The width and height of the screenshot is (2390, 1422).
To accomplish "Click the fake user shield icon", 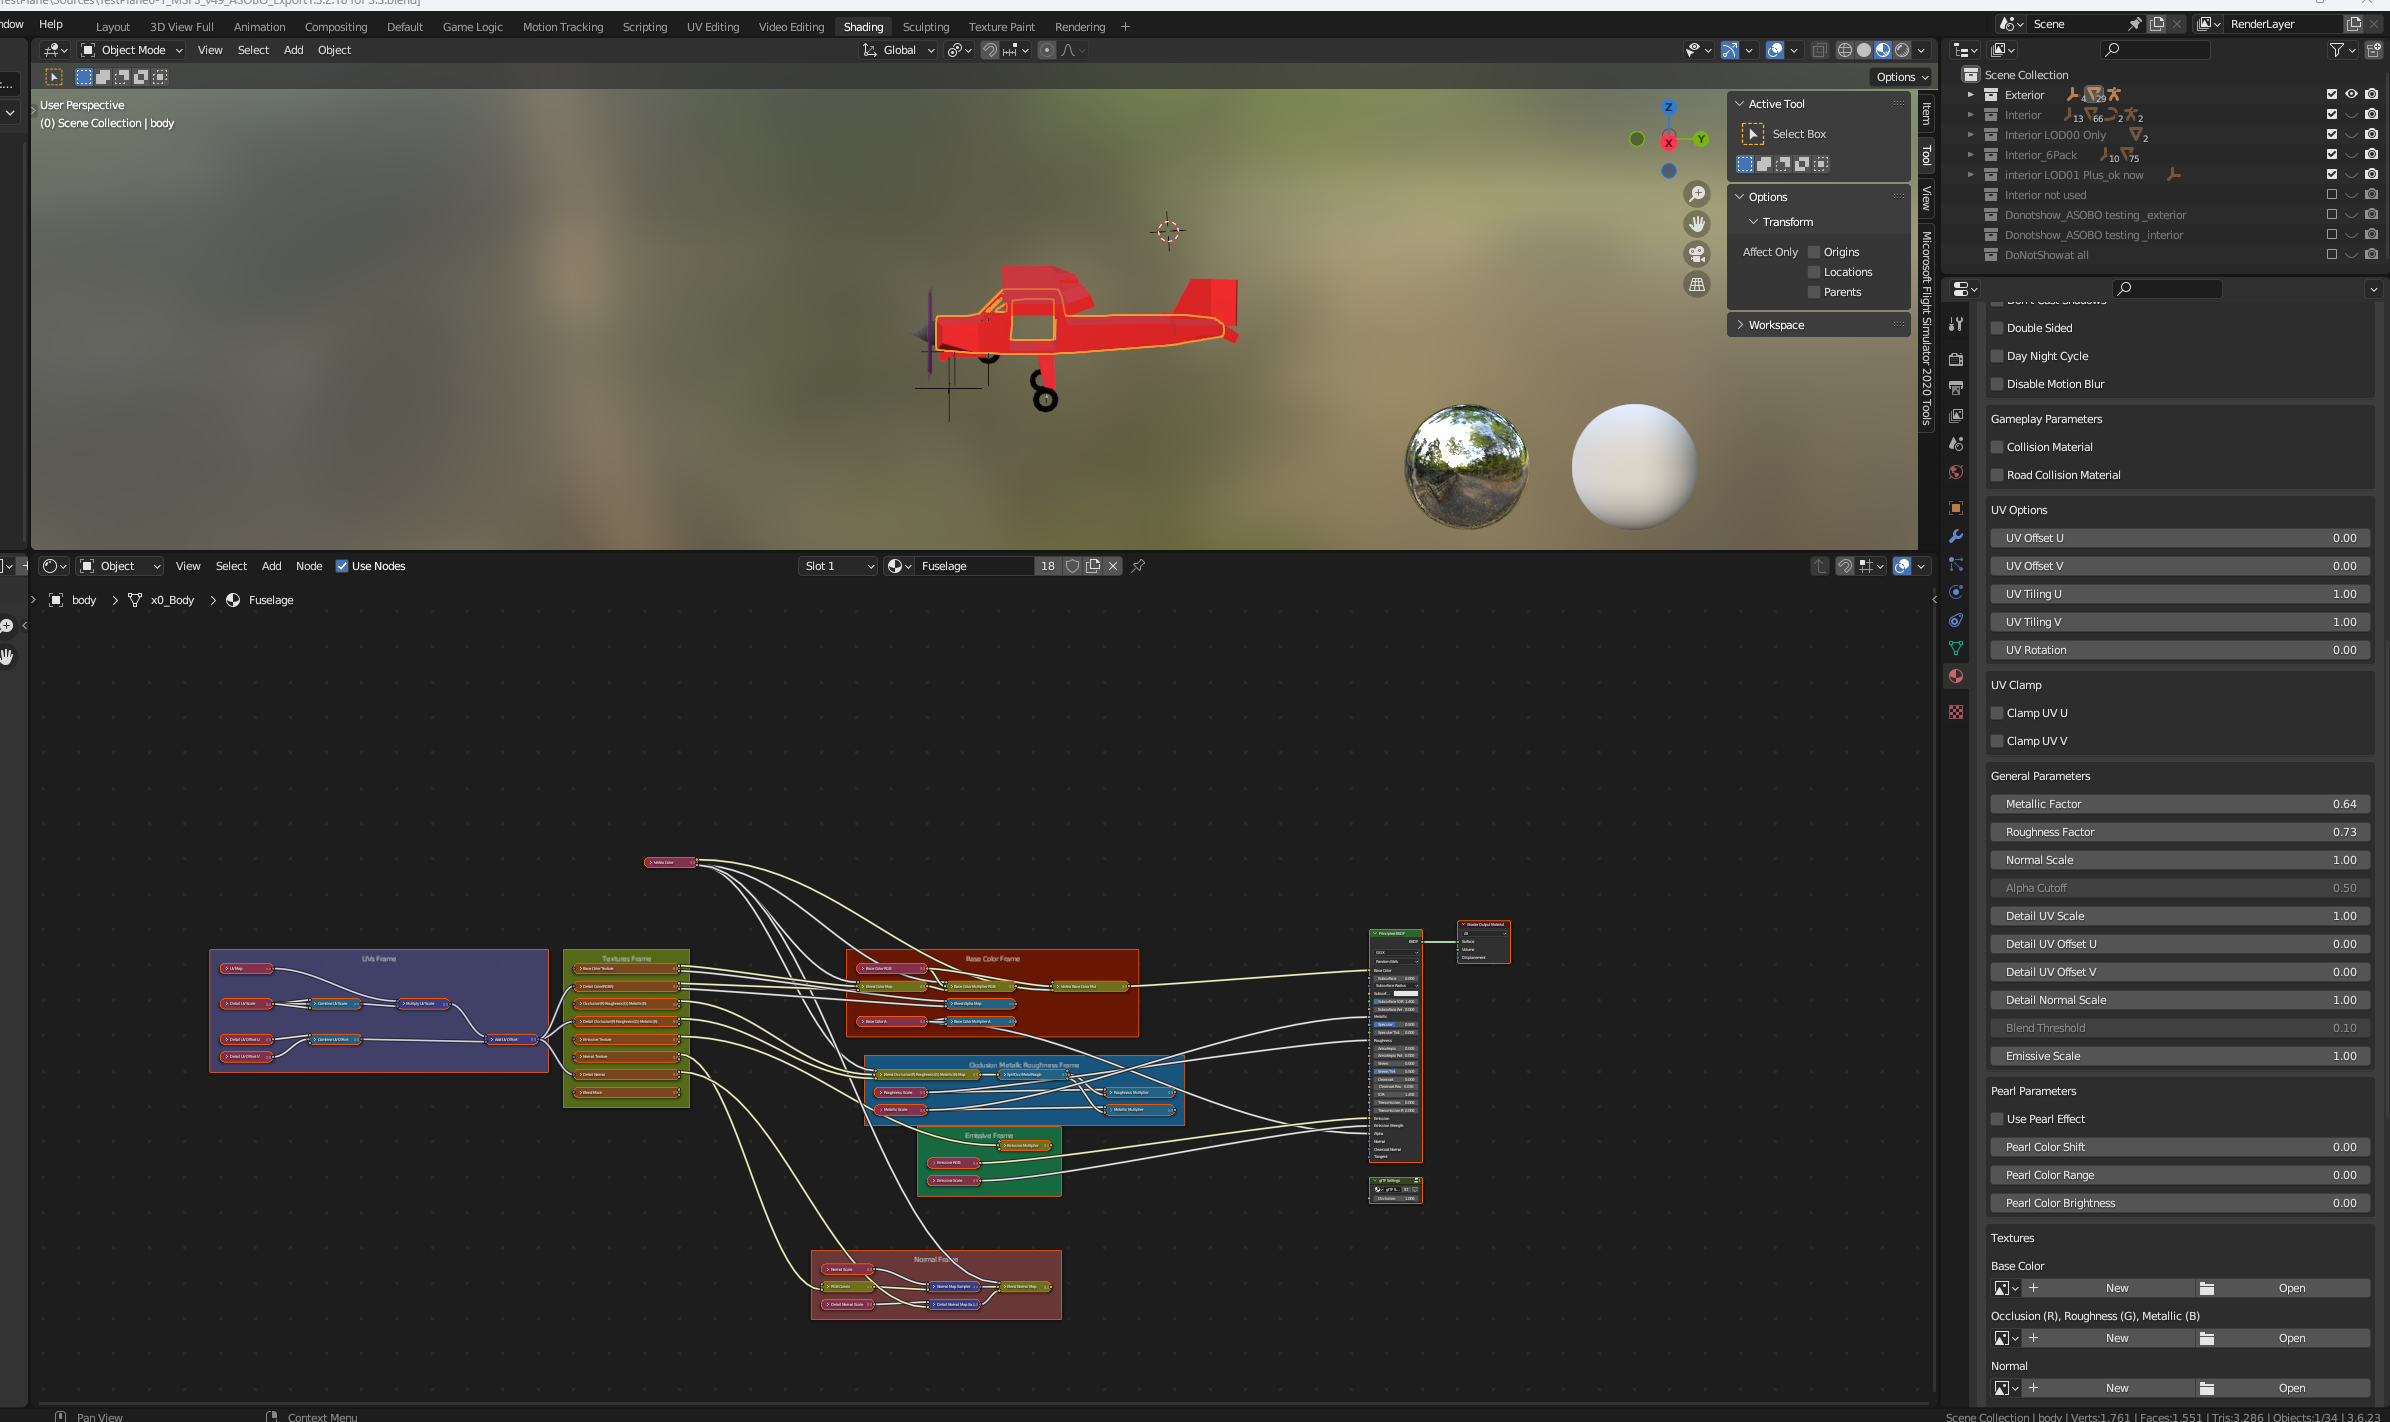I will [1072, 566].
